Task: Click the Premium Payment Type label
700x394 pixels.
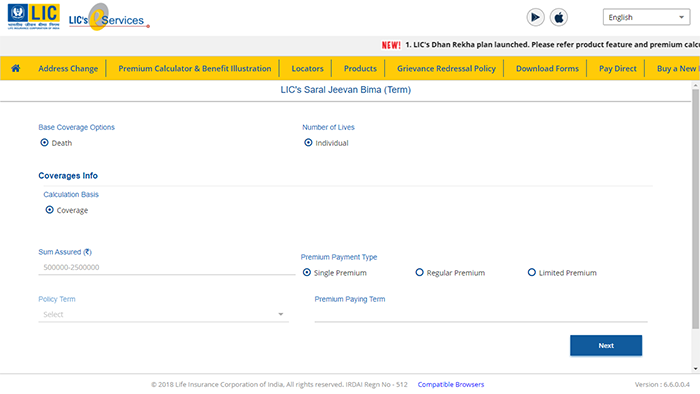Action: click(339, 257)
